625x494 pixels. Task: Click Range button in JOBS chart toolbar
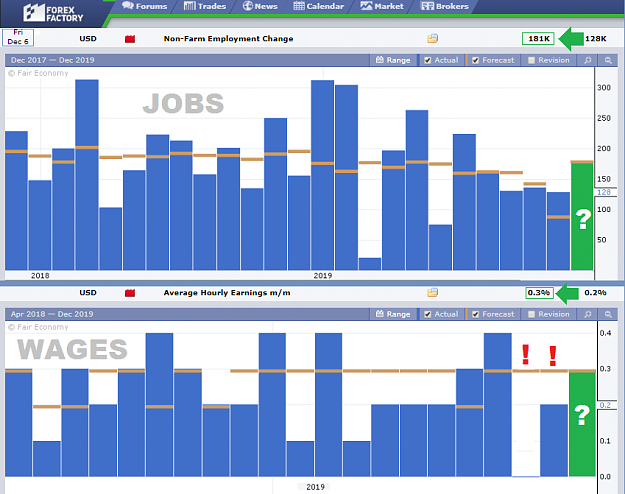click(393, 60)
